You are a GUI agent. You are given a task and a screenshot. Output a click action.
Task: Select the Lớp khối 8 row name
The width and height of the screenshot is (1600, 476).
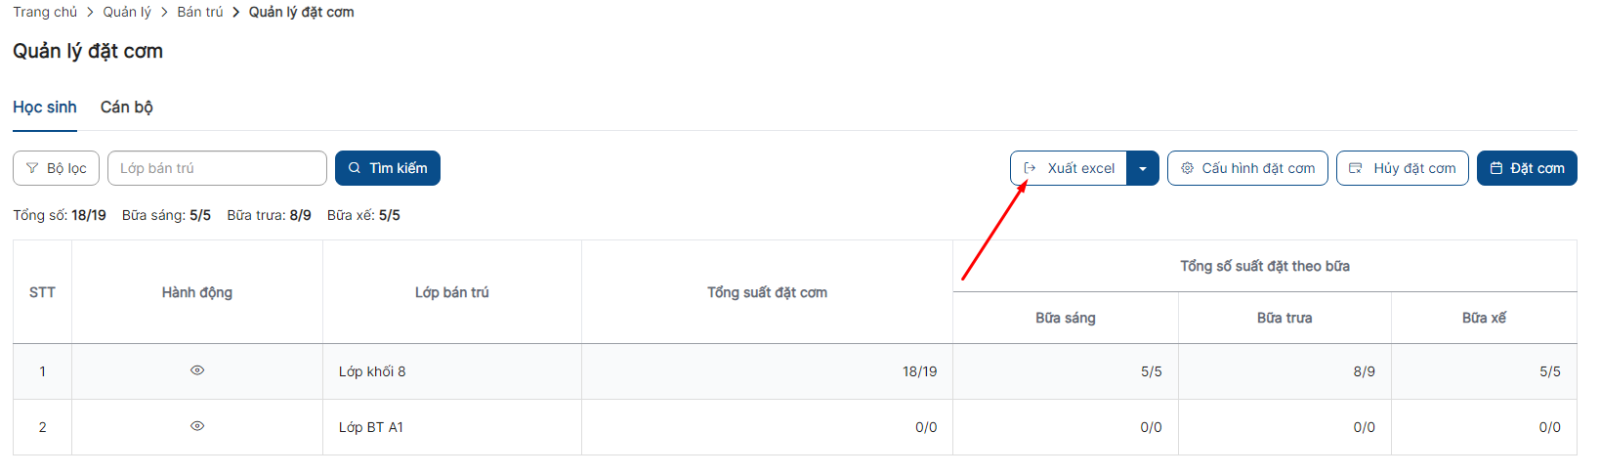[x=372, y=371]
